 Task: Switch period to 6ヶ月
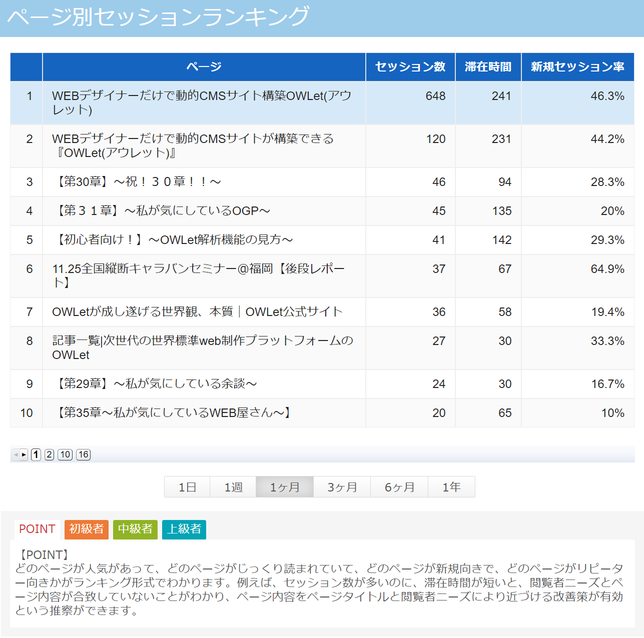click(399, 487)
